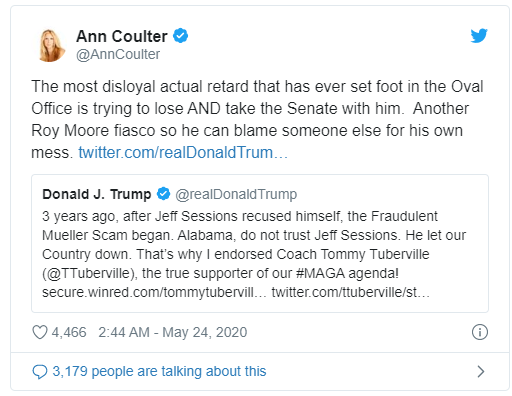Viewport: 512px width, 396px height.
Task: Click the speech bubble reply icon
Action: click(x=40, y=371)
